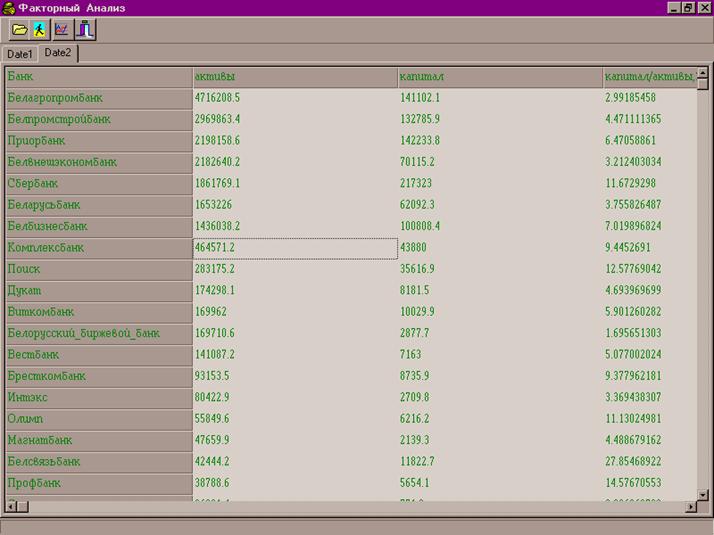Click the open folder toolbar icon
This screenshot has height=535, width=714.
click(18, 30)
